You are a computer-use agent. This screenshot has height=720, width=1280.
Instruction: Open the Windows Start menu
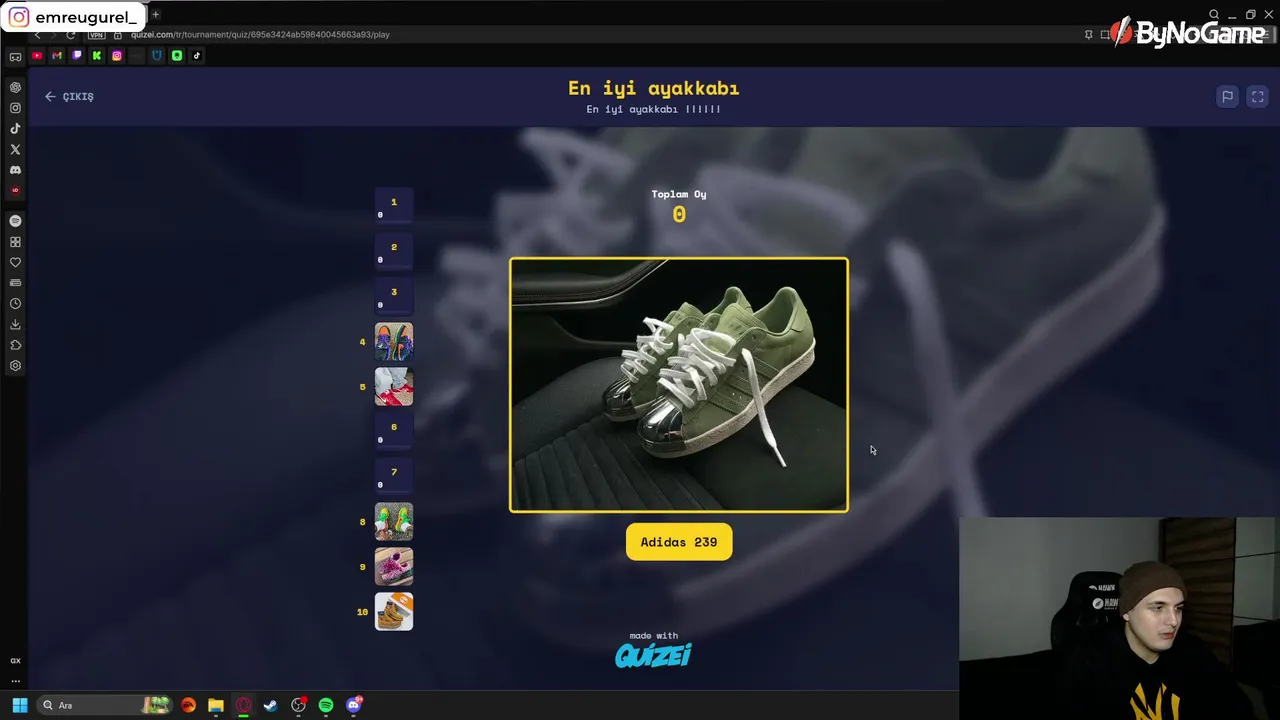[x=19, y=705]
